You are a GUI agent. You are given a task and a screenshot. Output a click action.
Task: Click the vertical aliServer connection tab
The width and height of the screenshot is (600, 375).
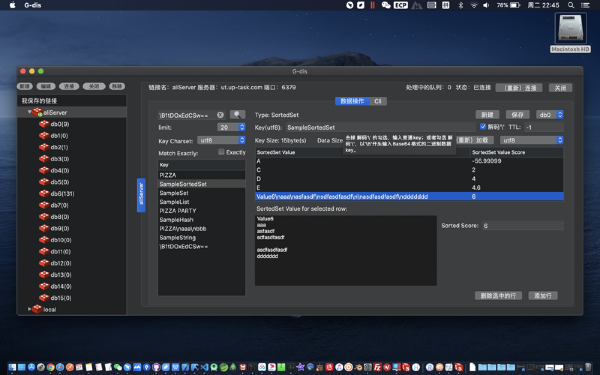pos(141,195)
